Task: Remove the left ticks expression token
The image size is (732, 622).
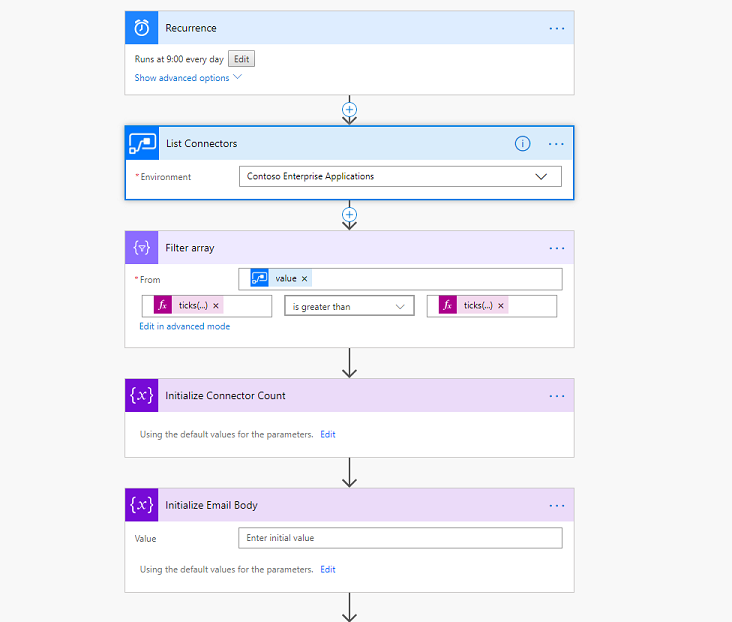Action: point(216,306)
